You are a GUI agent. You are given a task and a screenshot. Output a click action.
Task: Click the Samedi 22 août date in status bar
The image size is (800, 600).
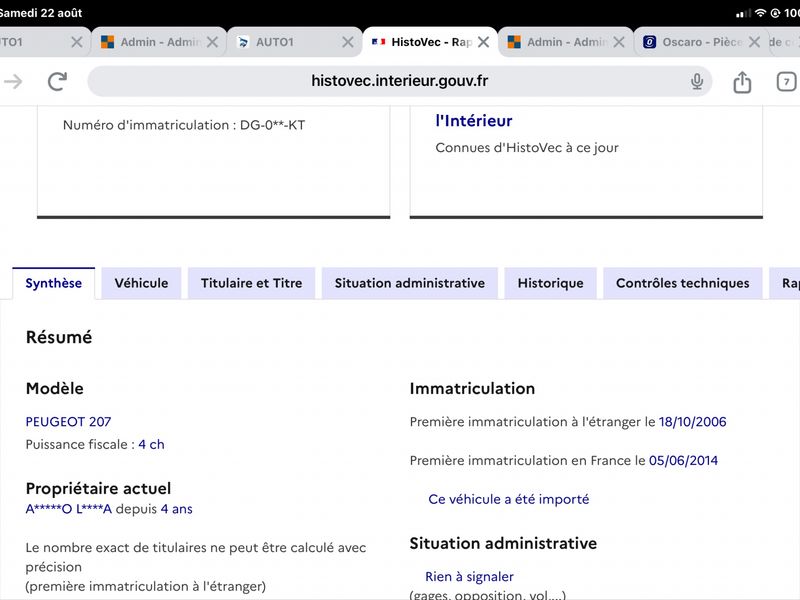[41, 13]
